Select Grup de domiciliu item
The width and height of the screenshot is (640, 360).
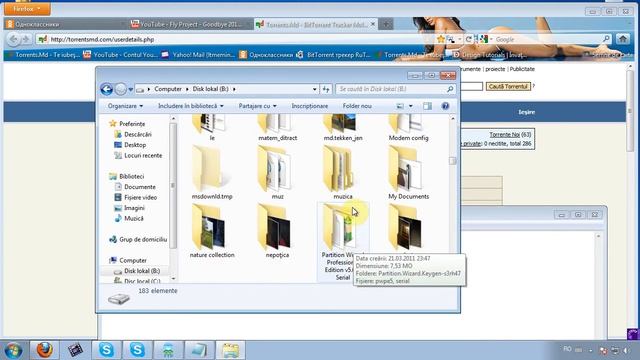click(138, 240)
